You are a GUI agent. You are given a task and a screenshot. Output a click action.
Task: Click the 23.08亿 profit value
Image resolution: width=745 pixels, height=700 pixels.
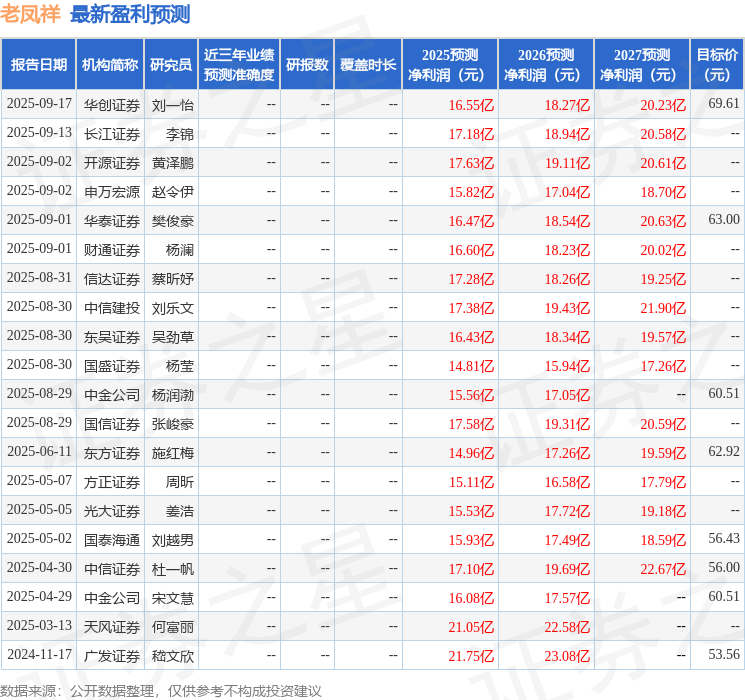click(567, 656)
